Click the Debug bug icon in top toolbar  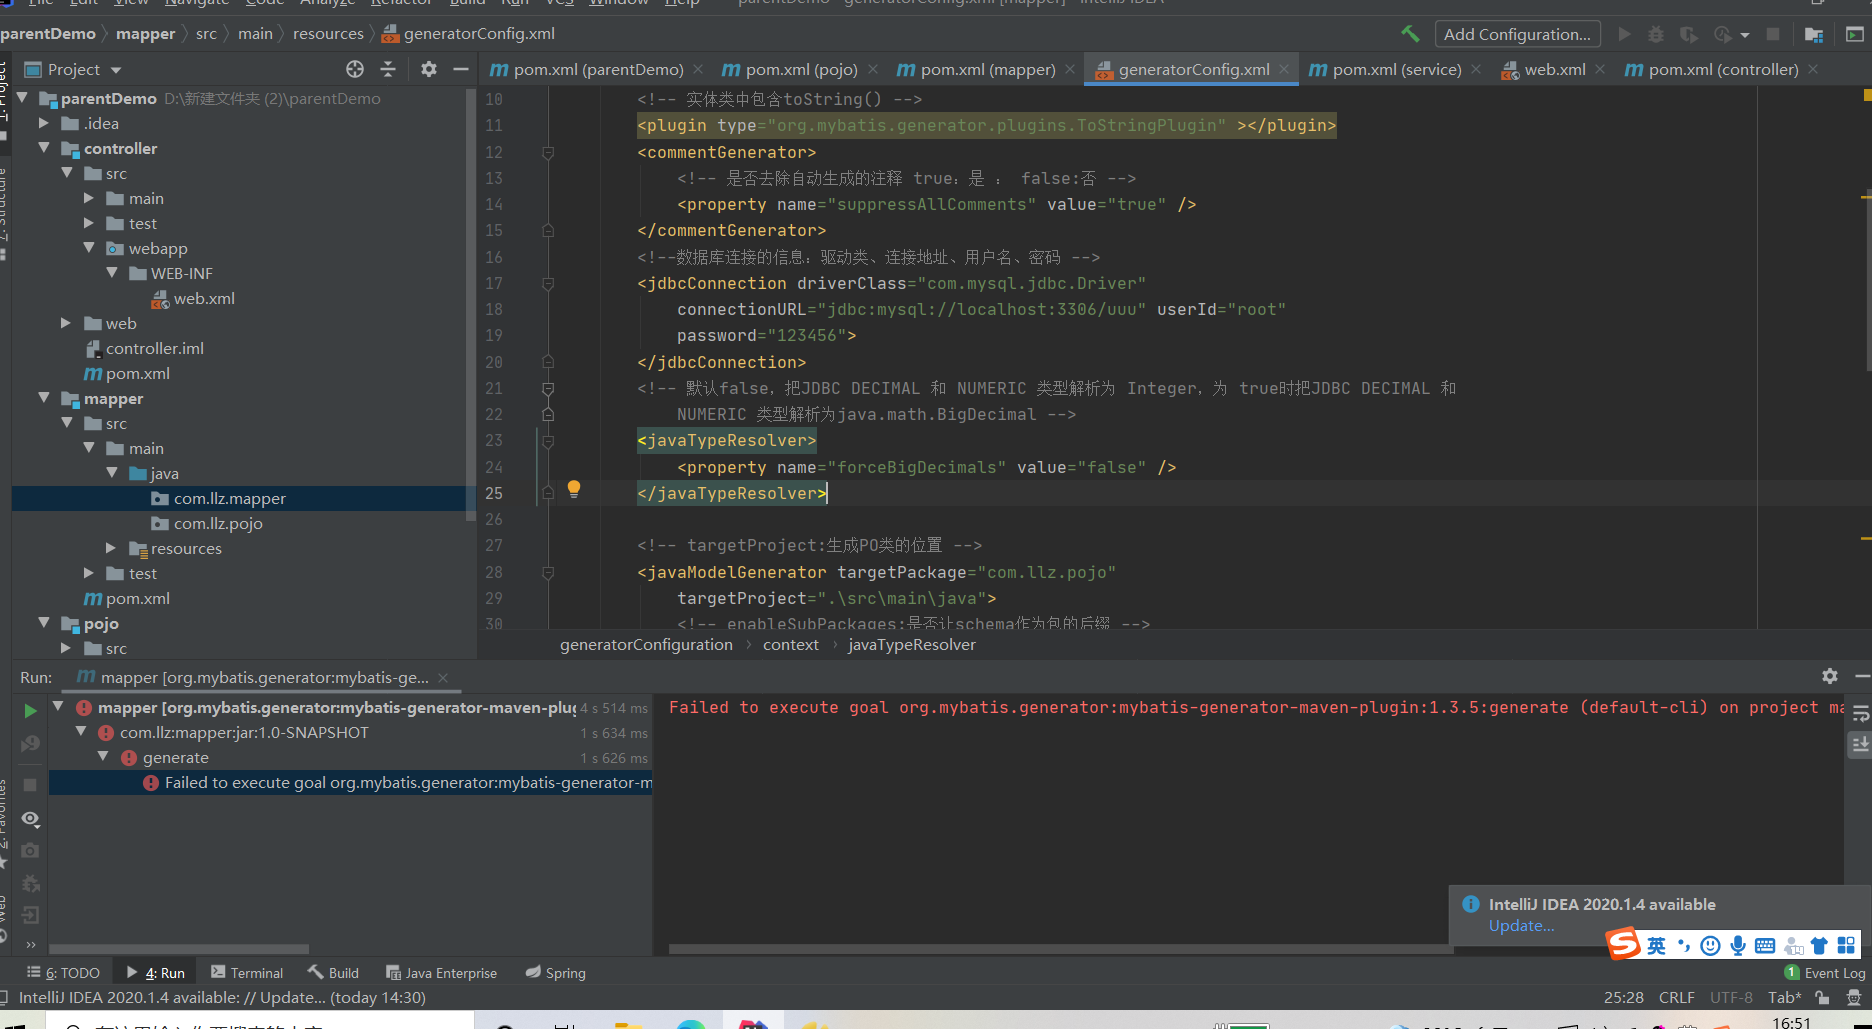click(1656, 34)
